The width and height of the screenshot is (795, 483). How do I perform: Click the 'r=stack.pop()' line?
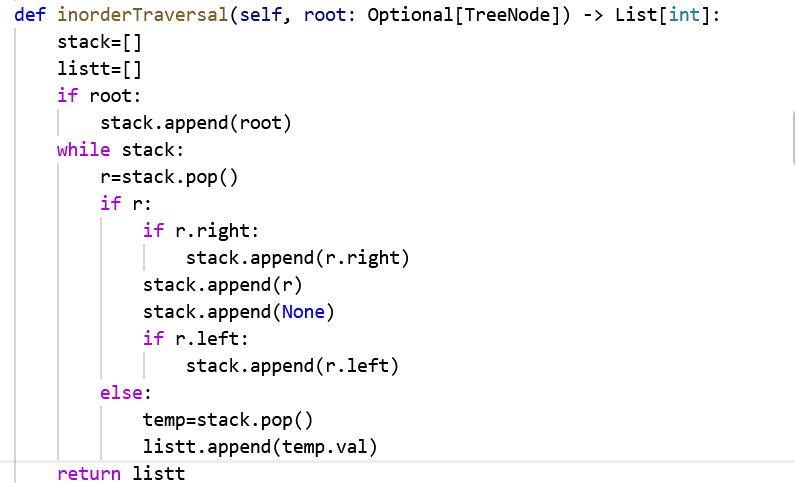(x=169, y=177)
